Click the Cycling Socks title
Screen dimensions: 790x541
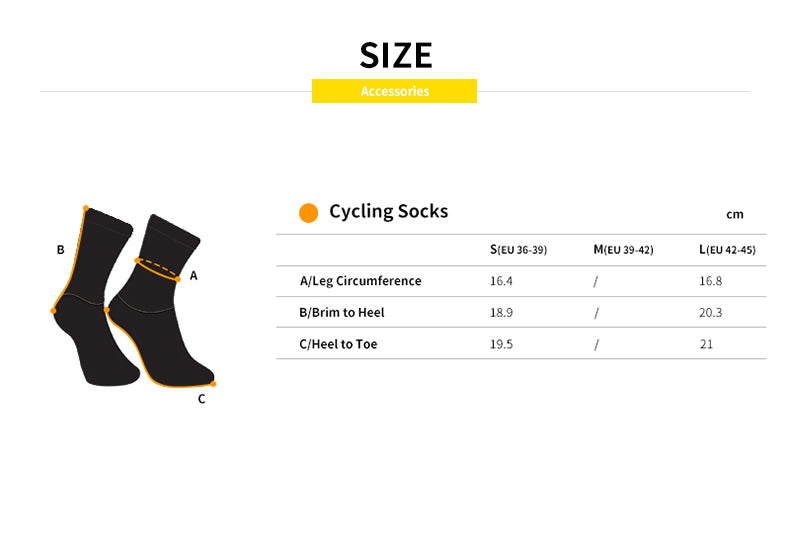[388, 211]
